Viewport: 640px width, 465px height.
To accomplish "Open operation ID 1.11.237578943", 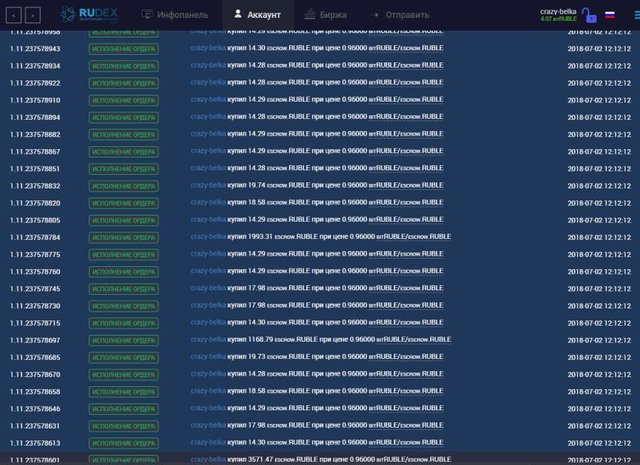I will tap(35, 49).
